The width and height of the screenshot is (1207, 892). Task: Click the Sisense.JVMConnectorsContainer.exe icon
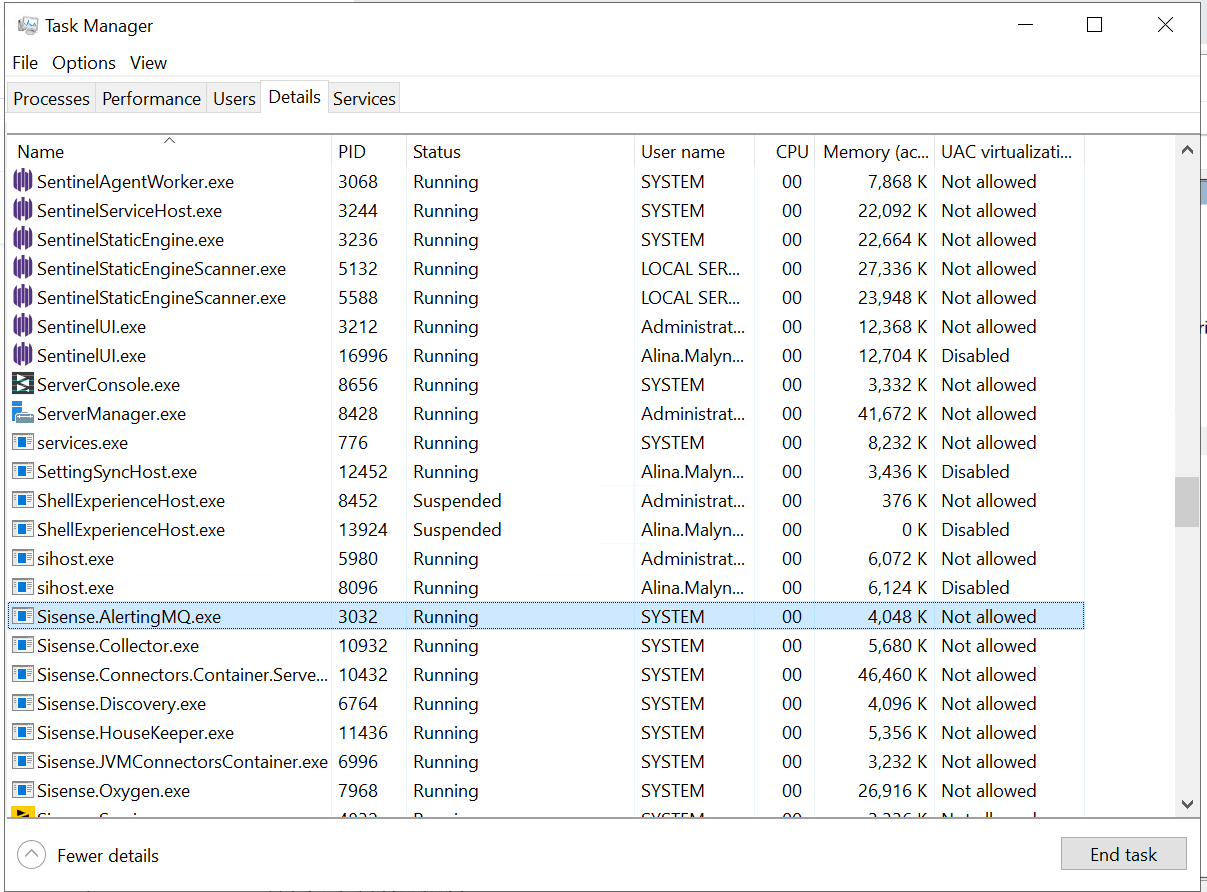[x=22, y=761]
